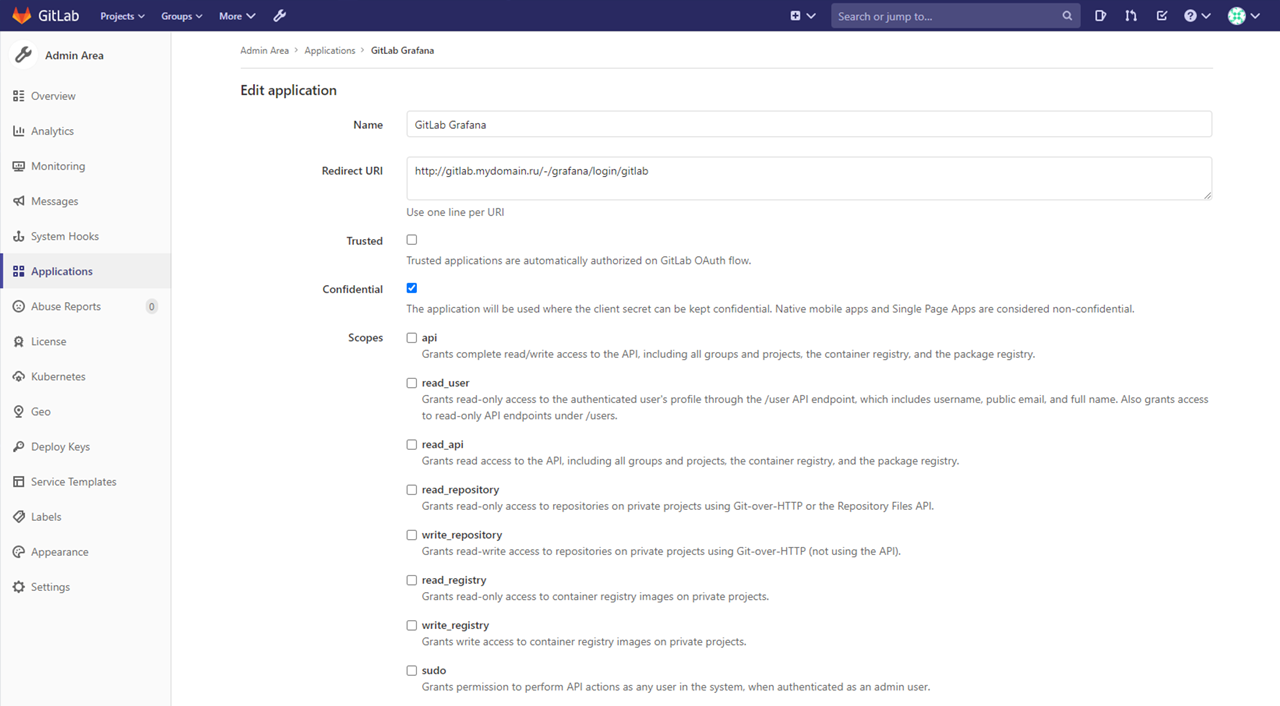1280x706 pixels.
Task: Click the Applications grid icon
Action: point(19,271)
